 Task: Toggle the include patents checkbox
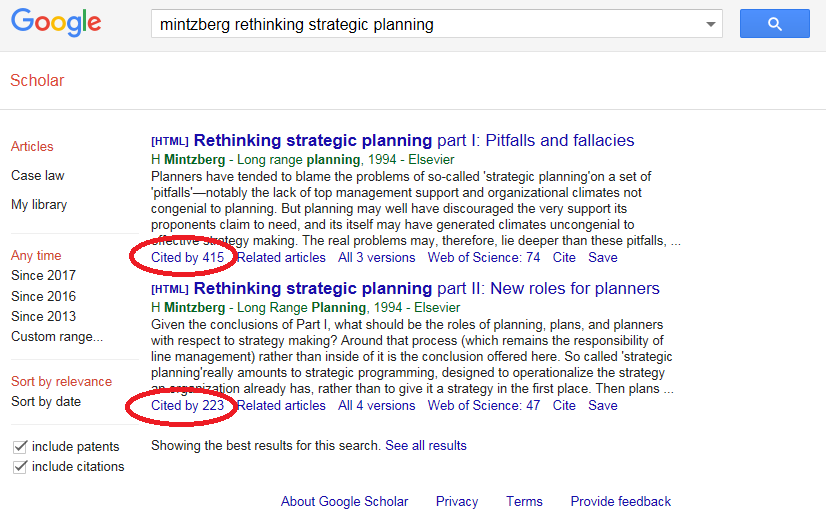coord(19,447)
